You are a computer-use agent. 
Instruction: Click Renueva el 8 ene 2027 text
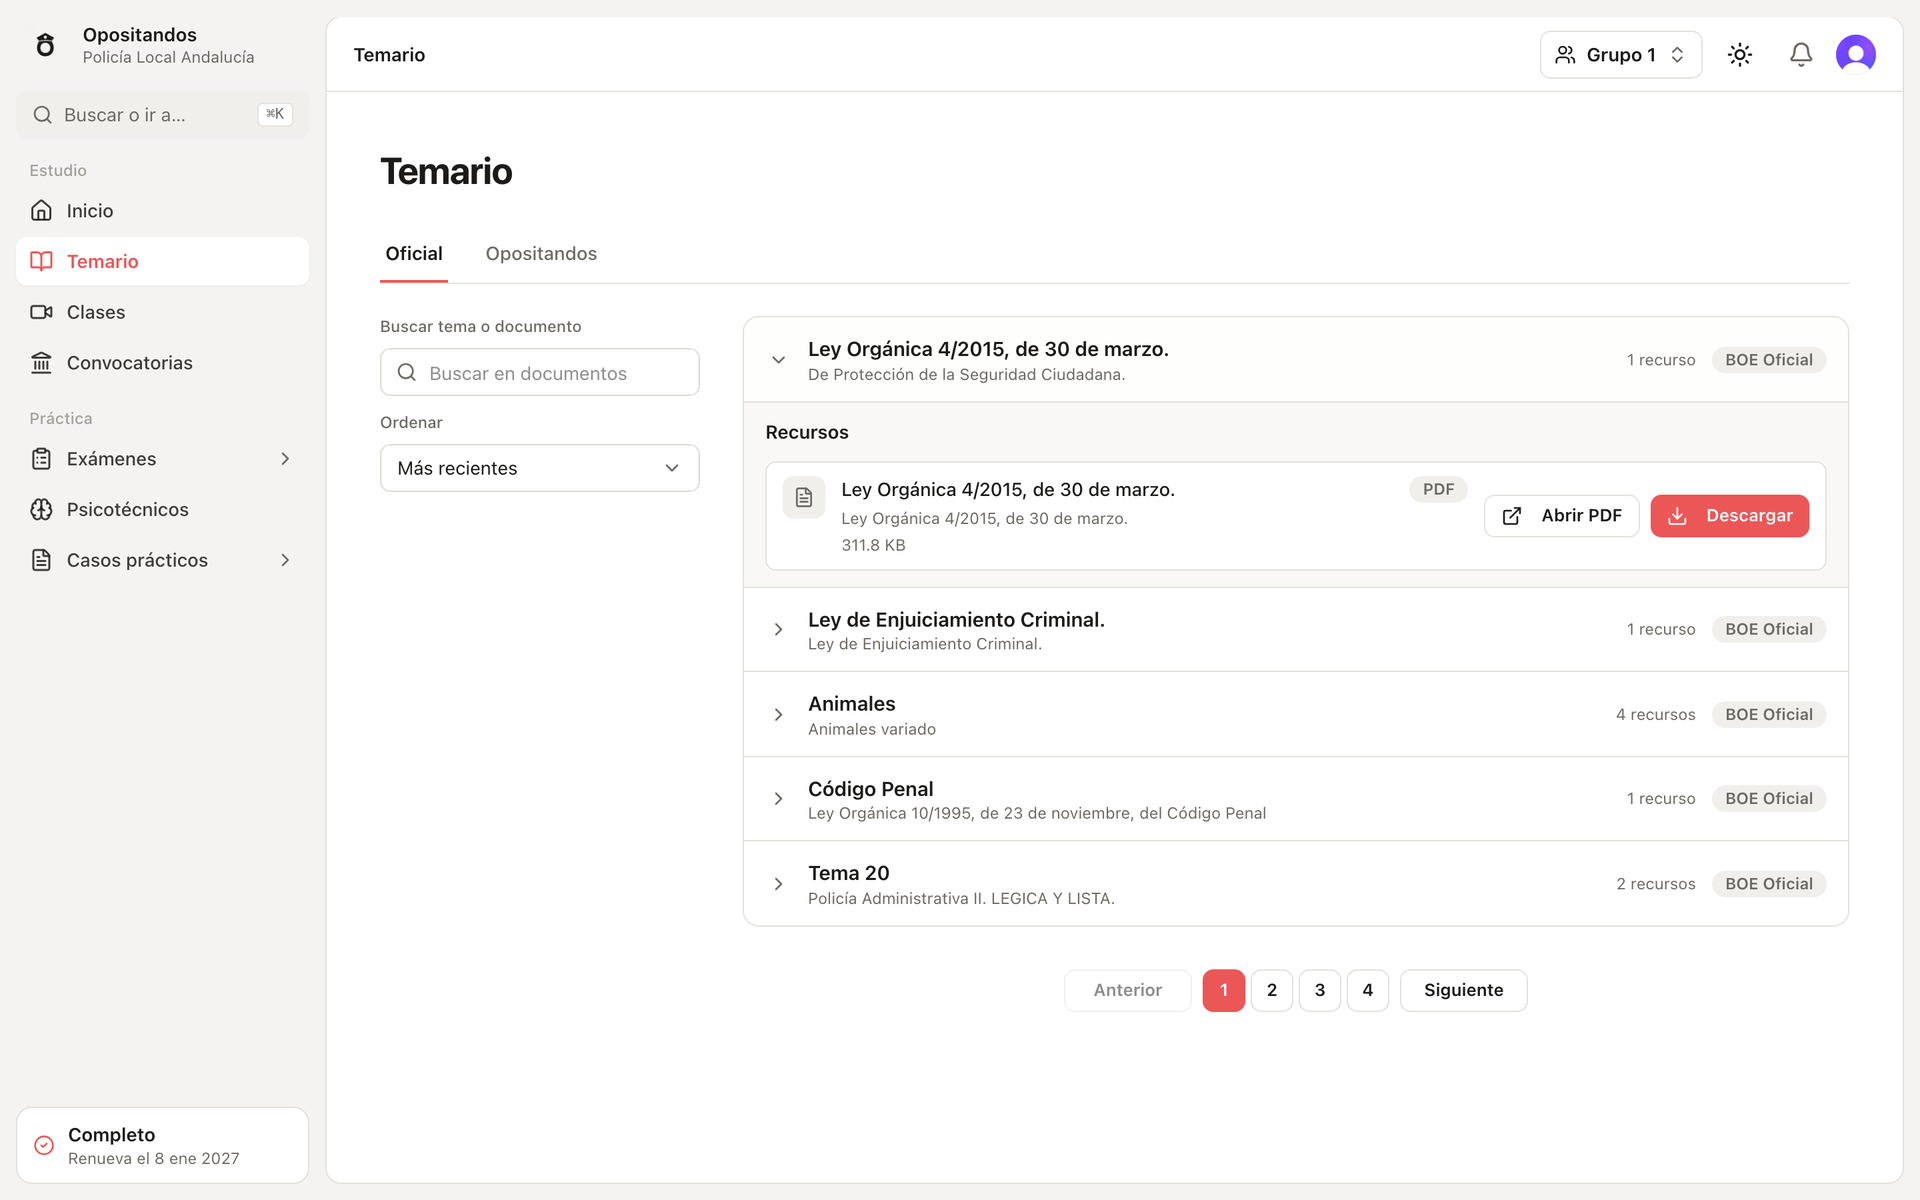154,1159
